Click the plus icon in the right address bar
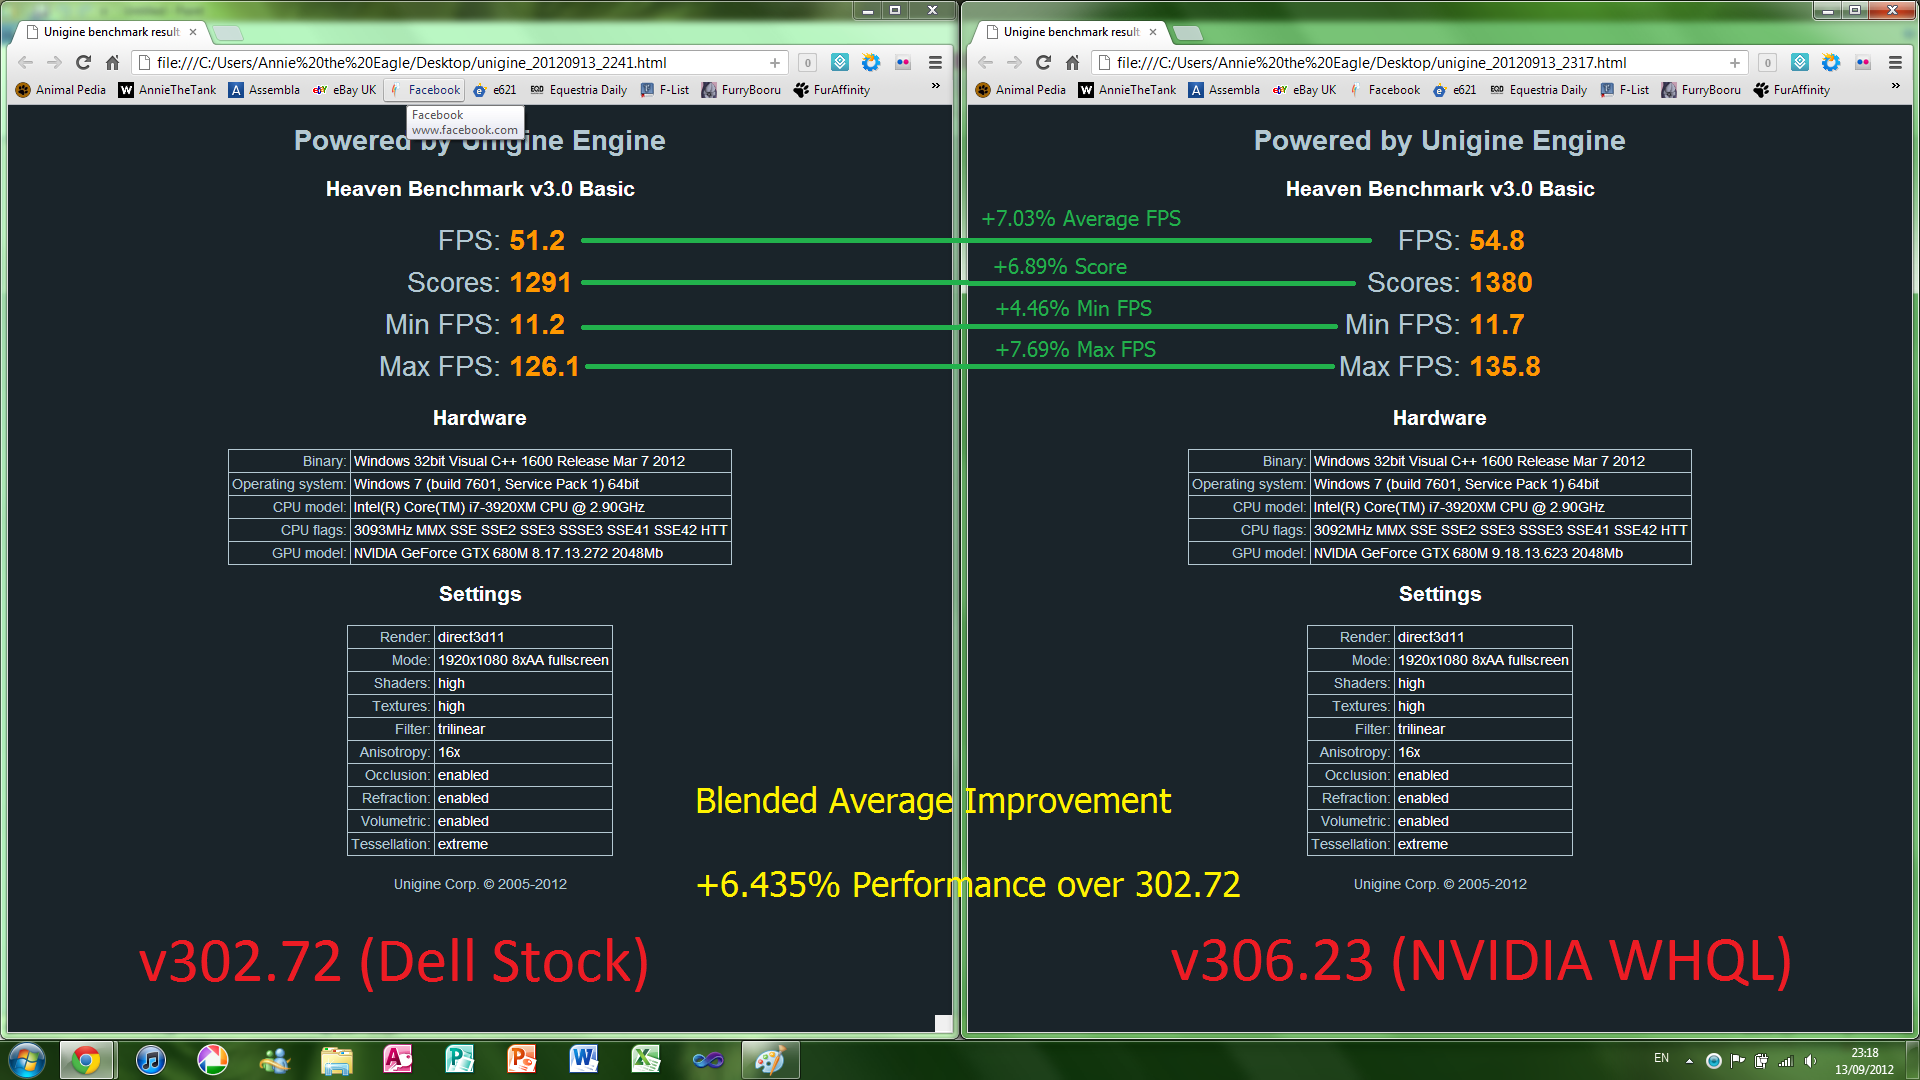The width and height of the screenshot is (1920, 1080). [1735, 62]
